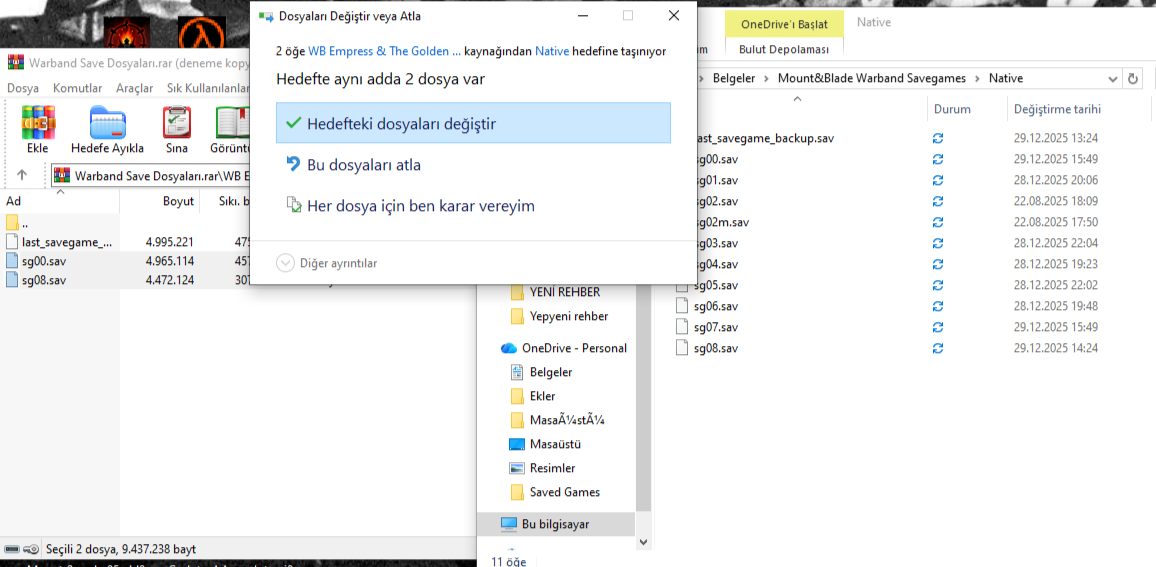
Task: Open the address bar history dropdown
Action: pos(1113,78)
